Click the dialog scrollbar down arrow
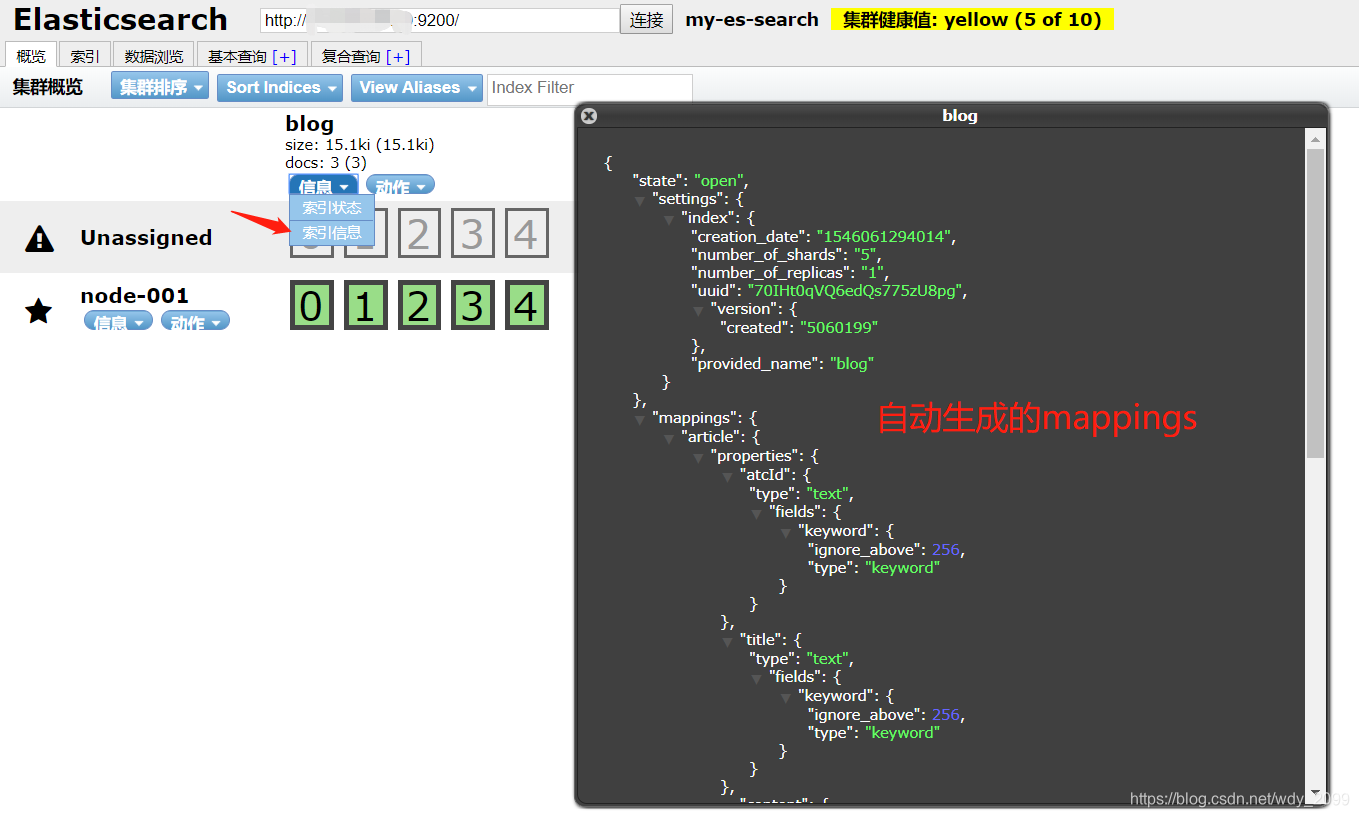This screenshot has width=1359, height=818. point(1315,791)
